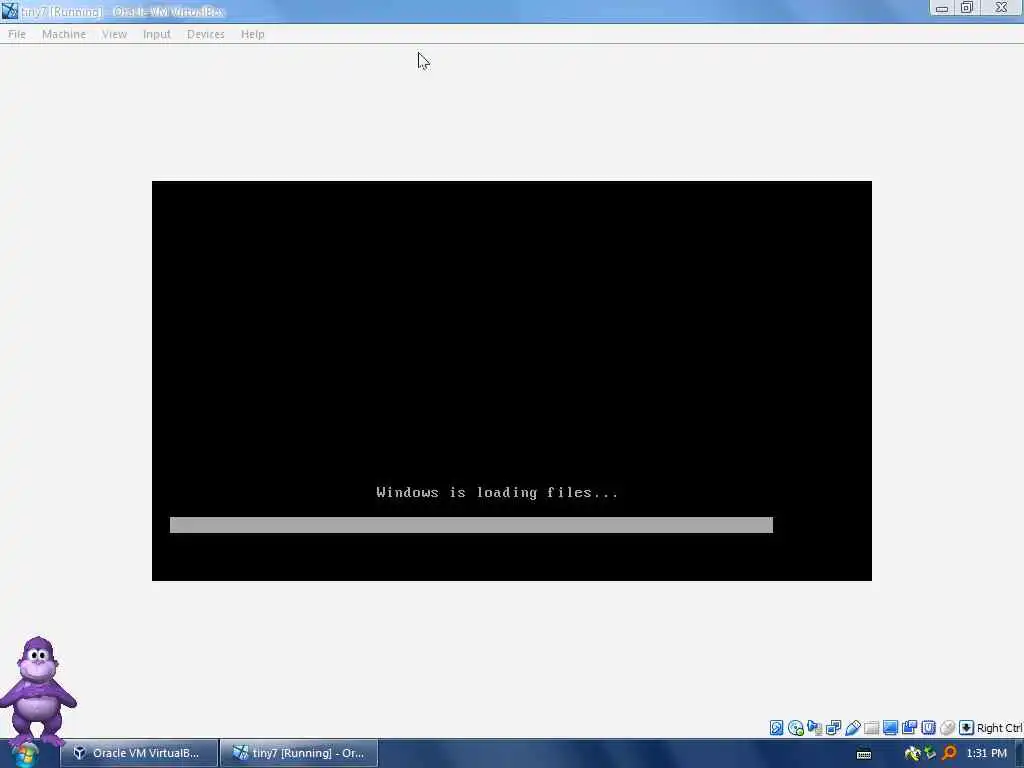Click the grayed video capture status icon
Viewport: 1024px width, 768px height.
[871, 728]
